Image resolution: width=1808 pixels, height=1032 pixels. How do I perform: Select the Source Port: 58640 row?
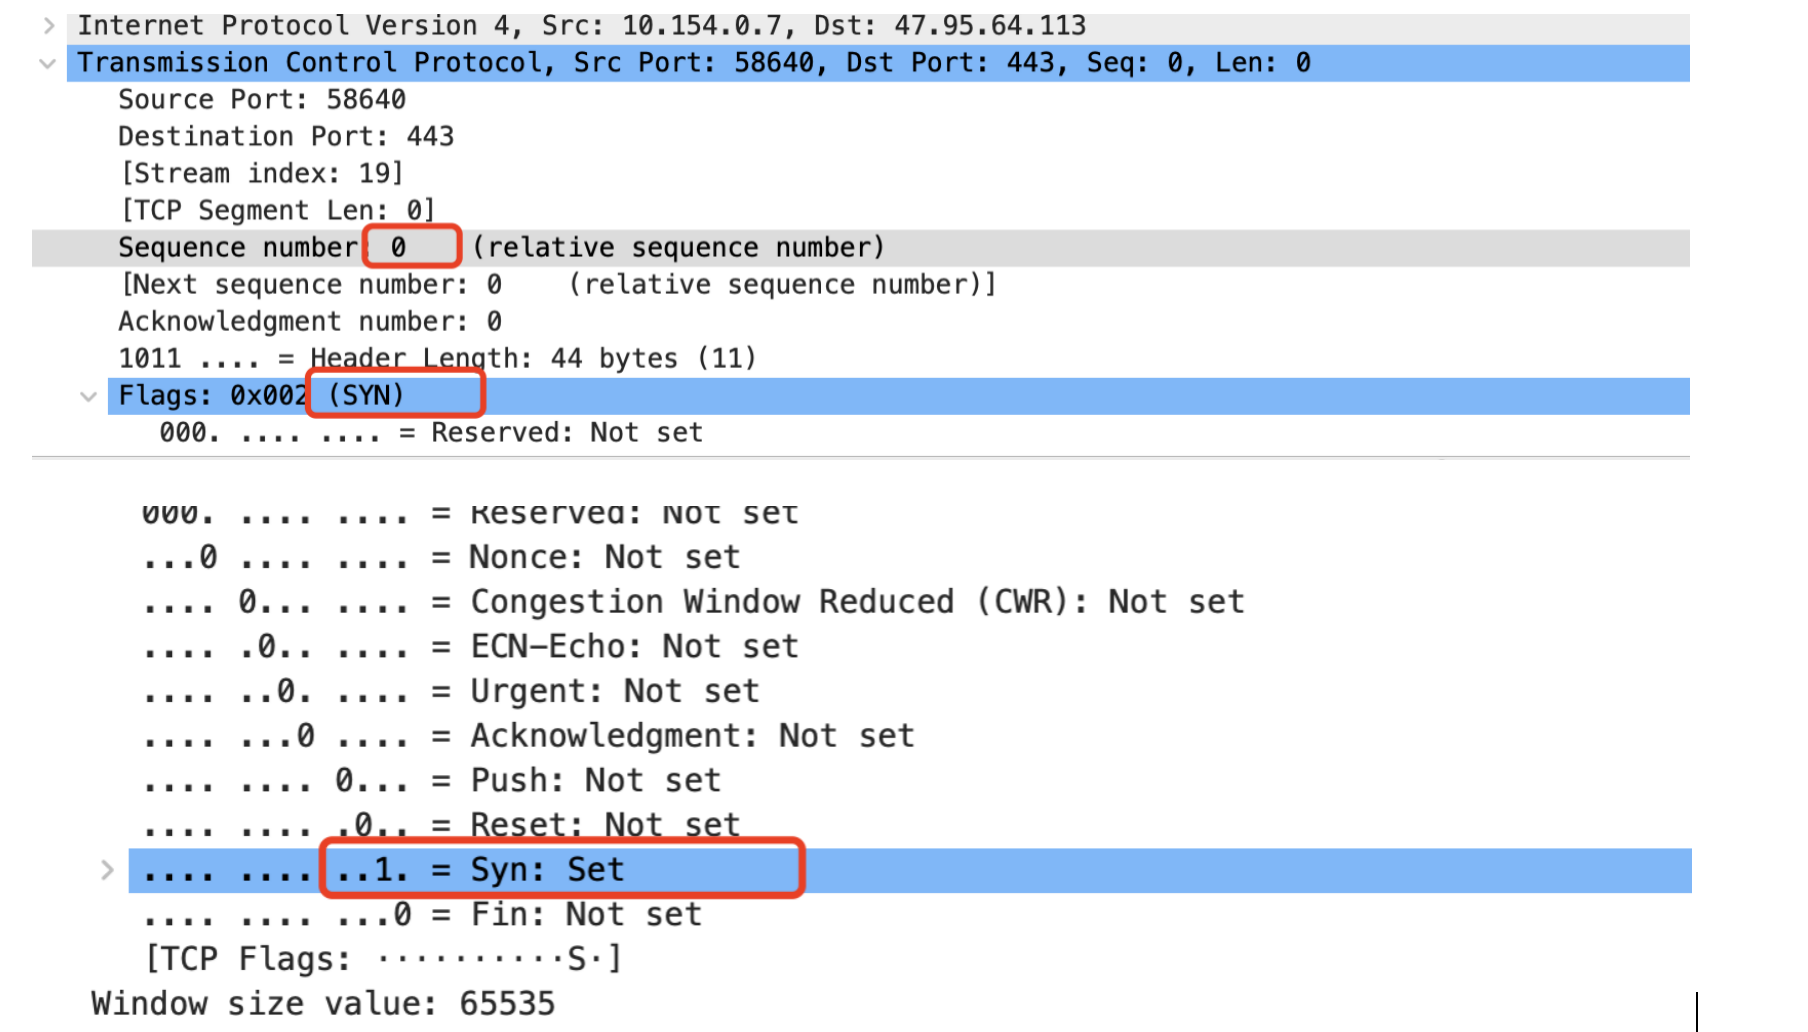(x=262, y=100)
